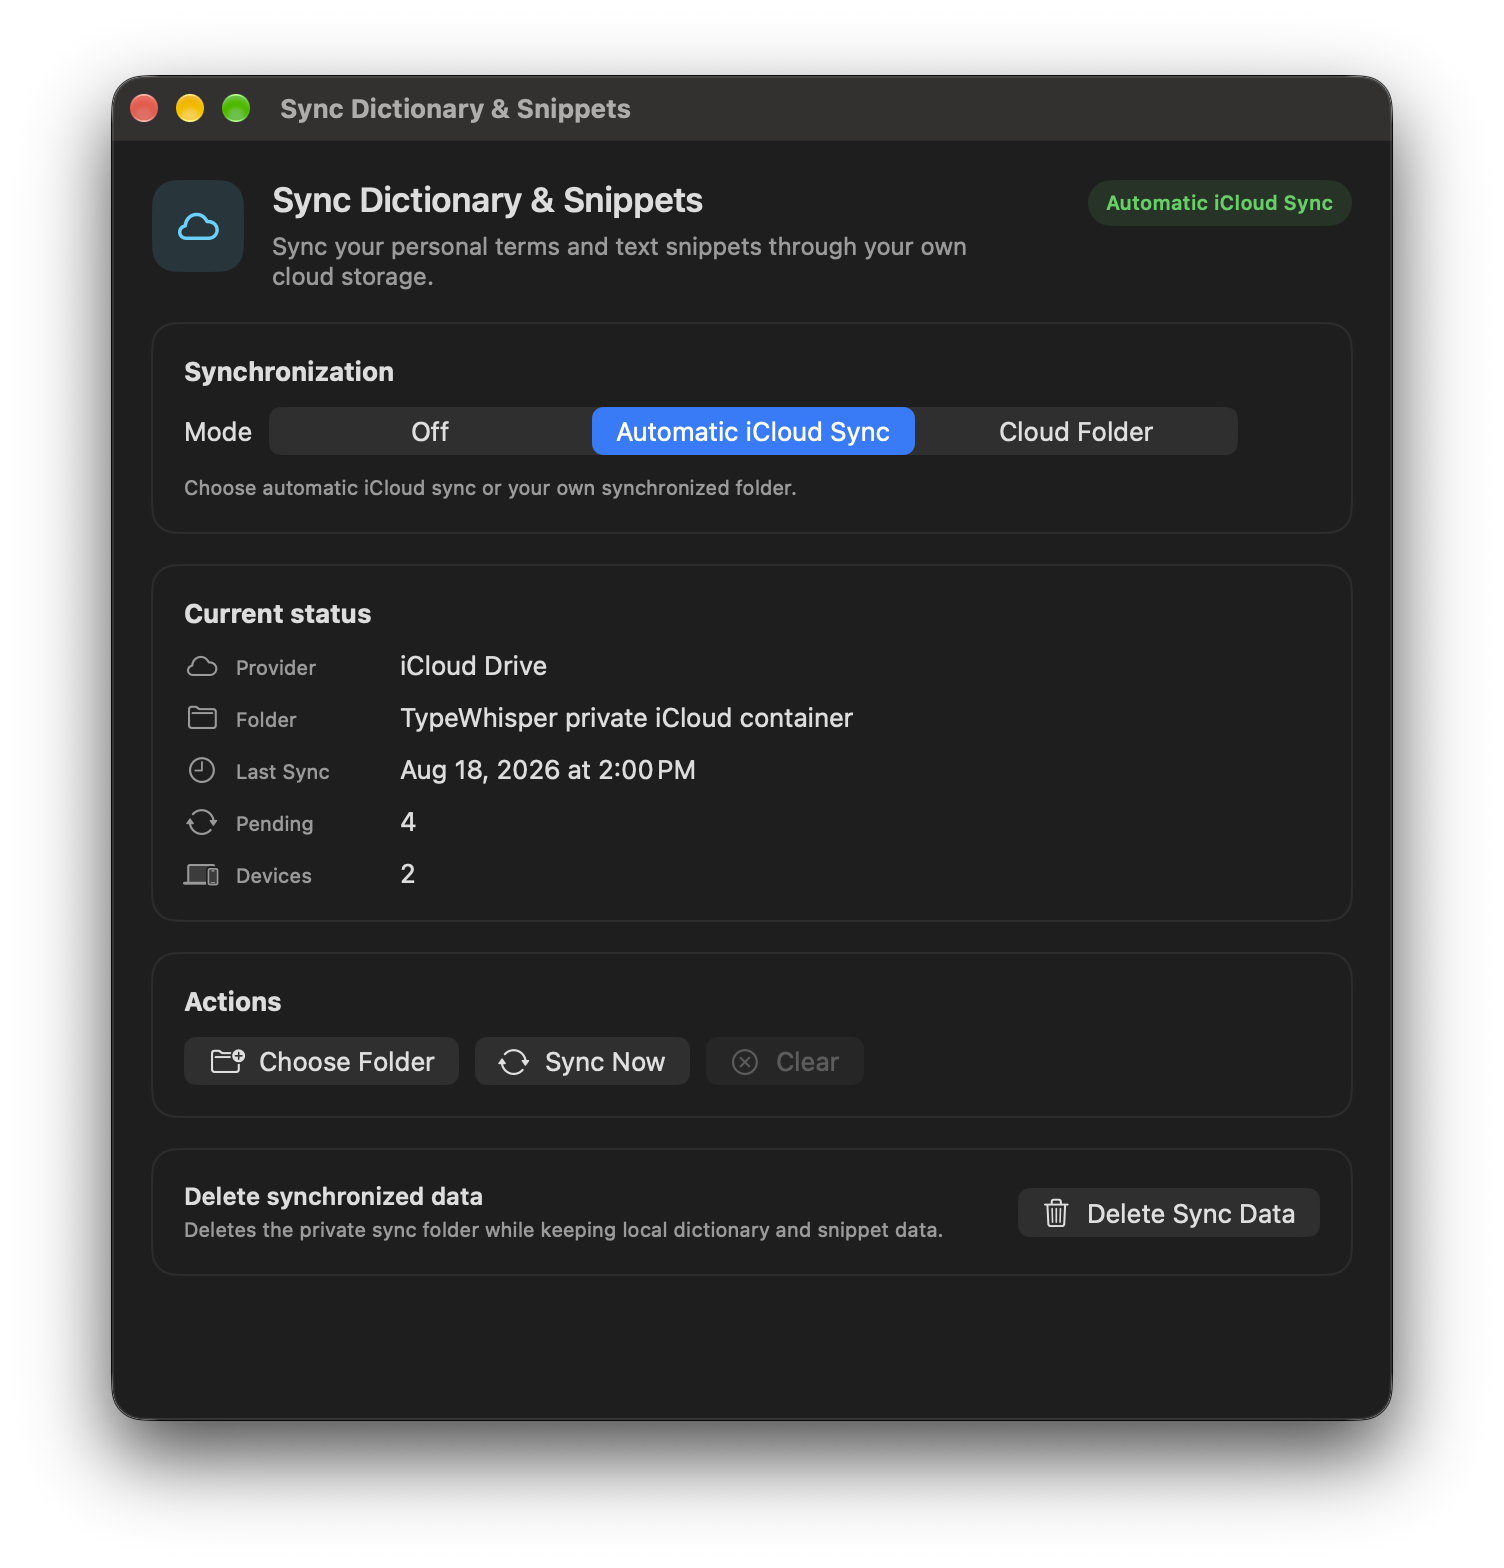1504x1568 pixels.
Task: Open the Choose Folder dialog
Action: 321,1061
